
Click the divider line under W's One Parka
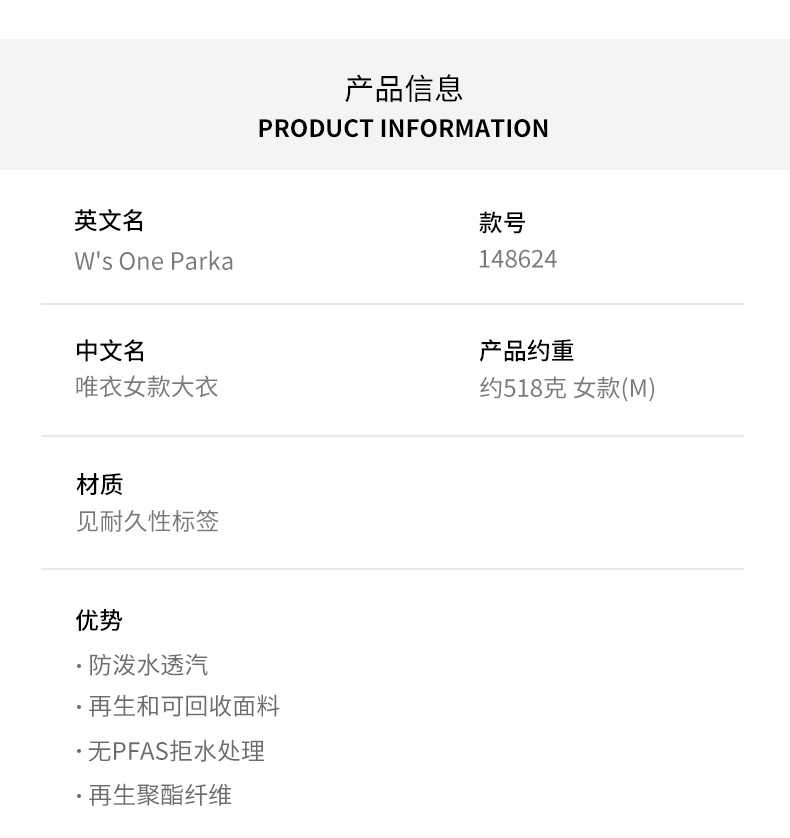[392, 304]
